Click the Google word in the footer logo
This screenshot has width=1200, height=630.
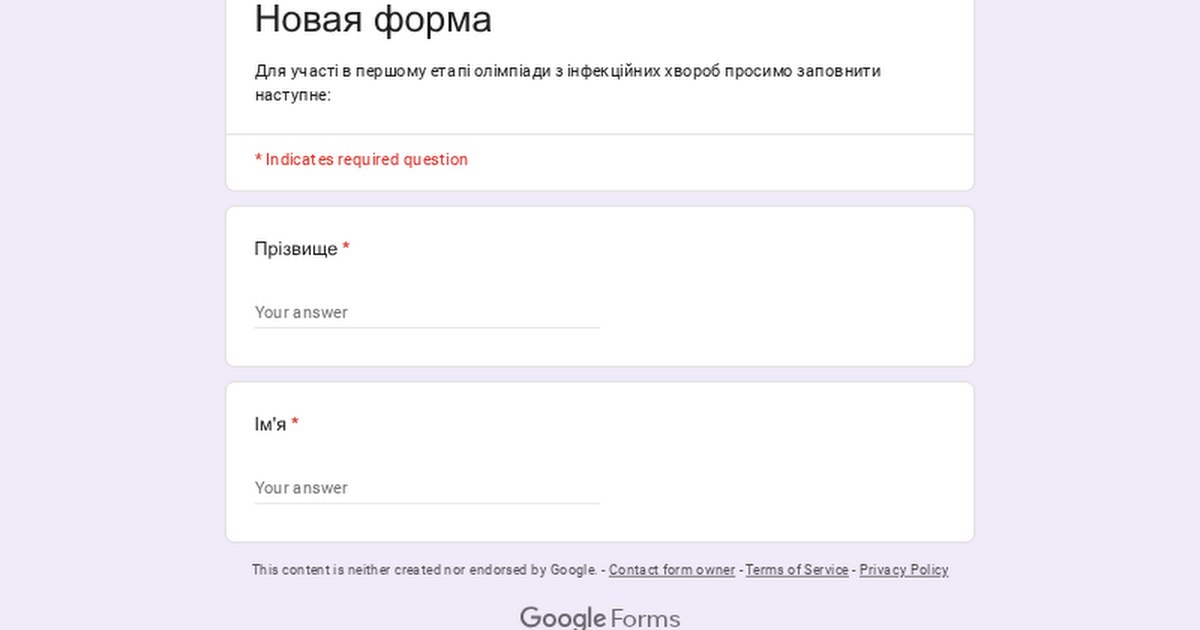pos(563,618)
